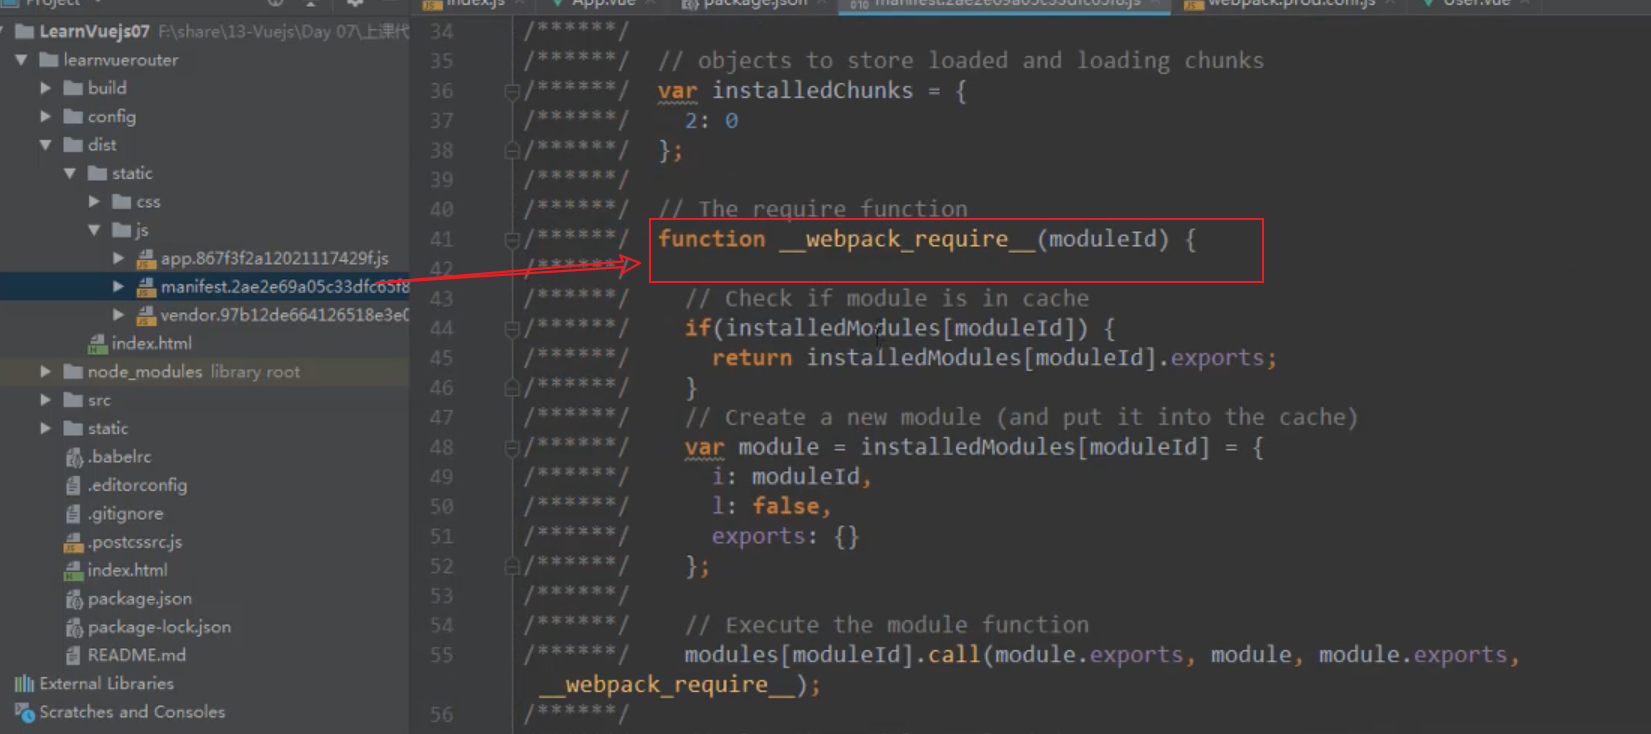This screenshot has height=734, width=1651.
Task: Click the 'return' keyword on line 45
Action: (751, 358)
